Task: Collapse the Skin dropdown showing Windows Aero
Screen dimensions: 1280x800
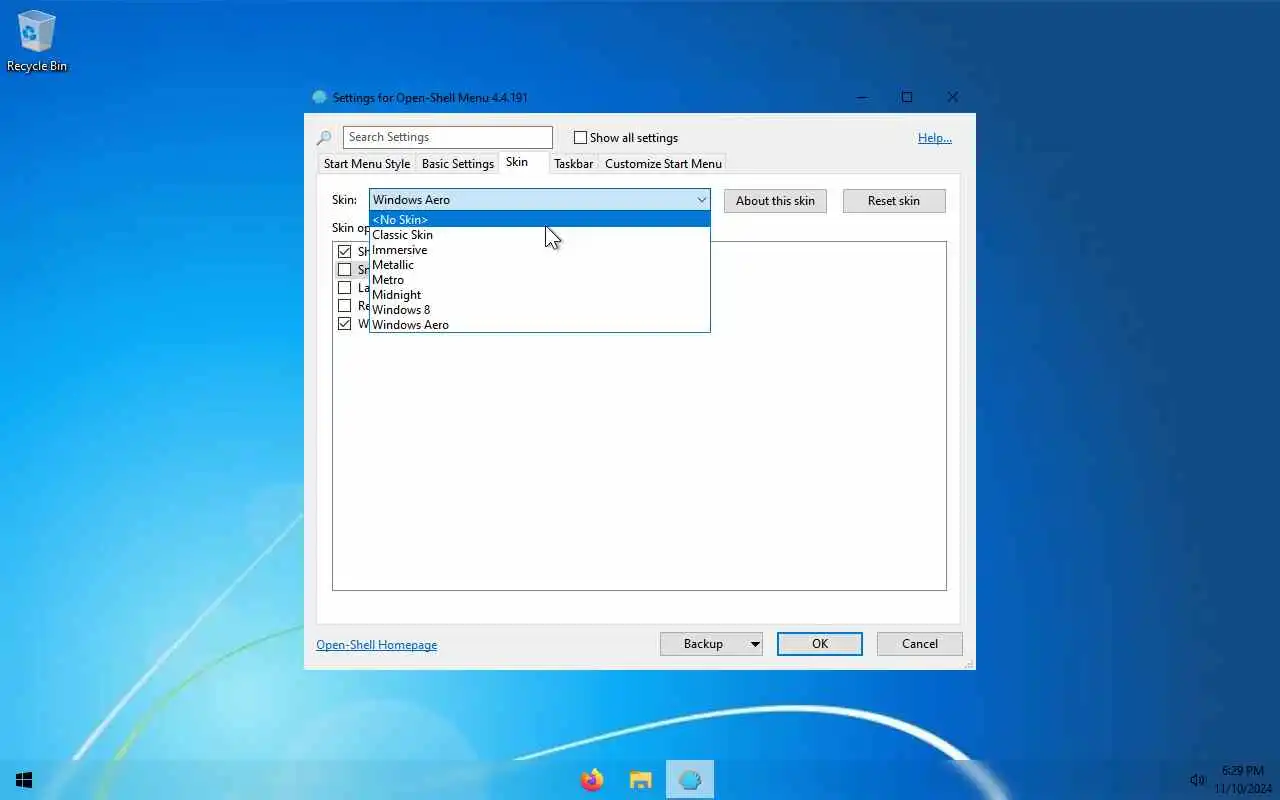Action: (539, 199)
